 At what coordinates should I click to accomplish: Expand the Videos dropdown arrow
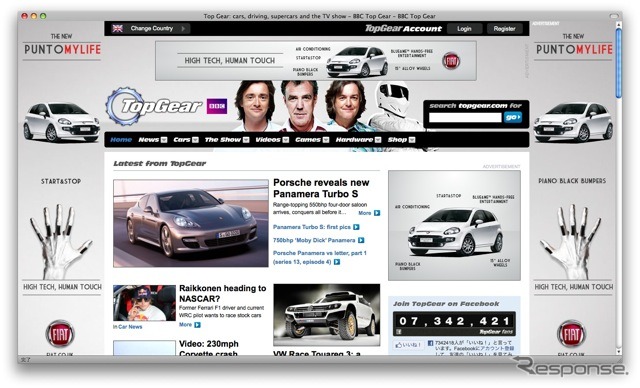(x=286, y=140)
